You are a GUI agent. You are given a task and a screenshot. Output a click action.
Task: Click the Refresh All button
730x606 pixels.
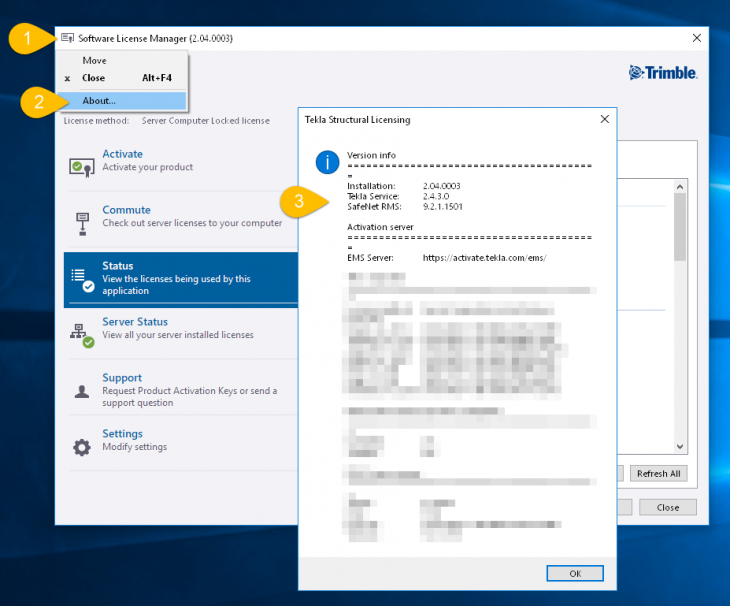coord(658,473)
